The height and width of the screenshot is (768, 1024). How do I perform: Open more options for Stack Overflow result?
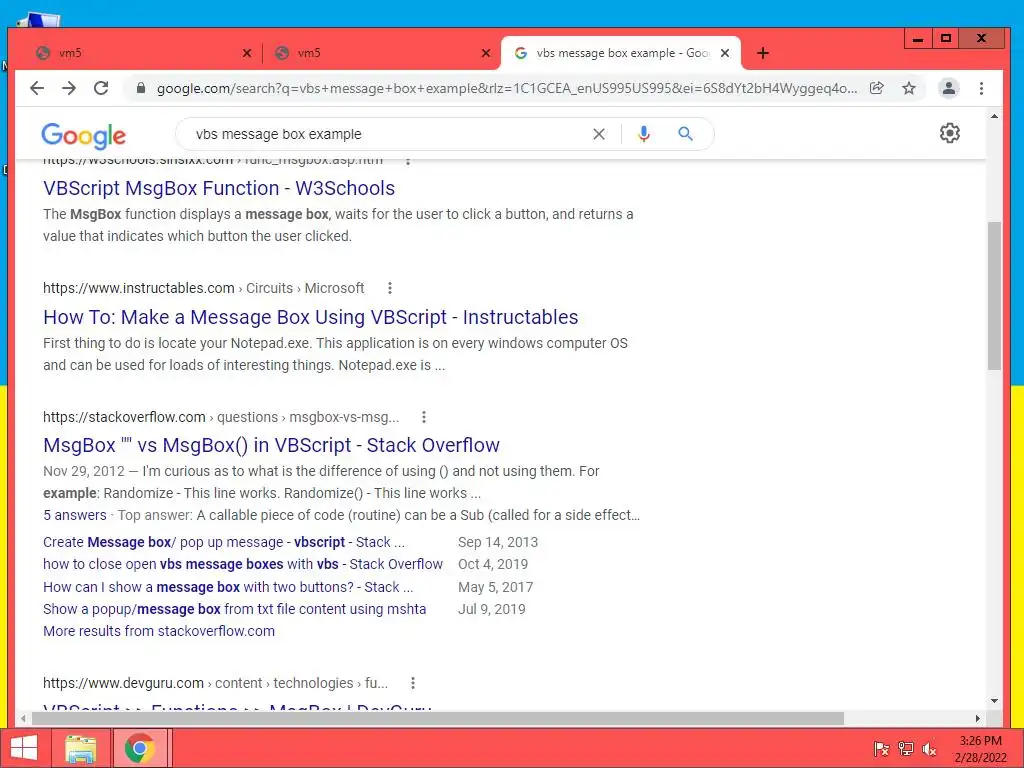pos(424,417)
